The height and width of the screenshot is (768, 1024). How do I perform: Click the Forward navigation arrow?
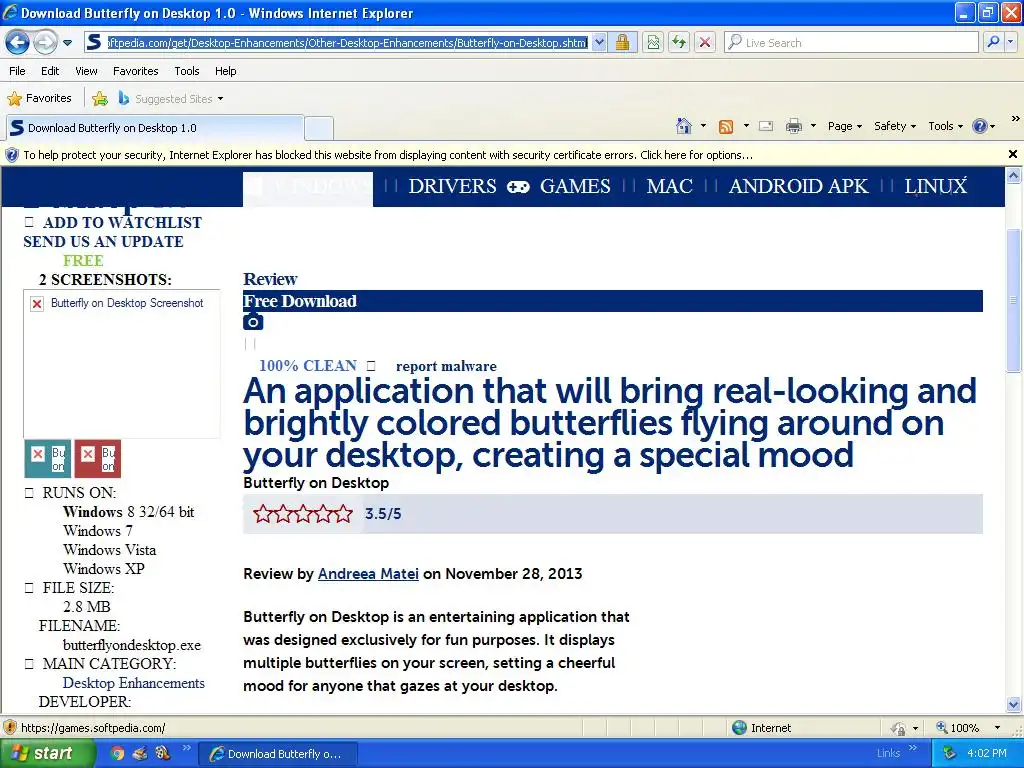(45, 42)
